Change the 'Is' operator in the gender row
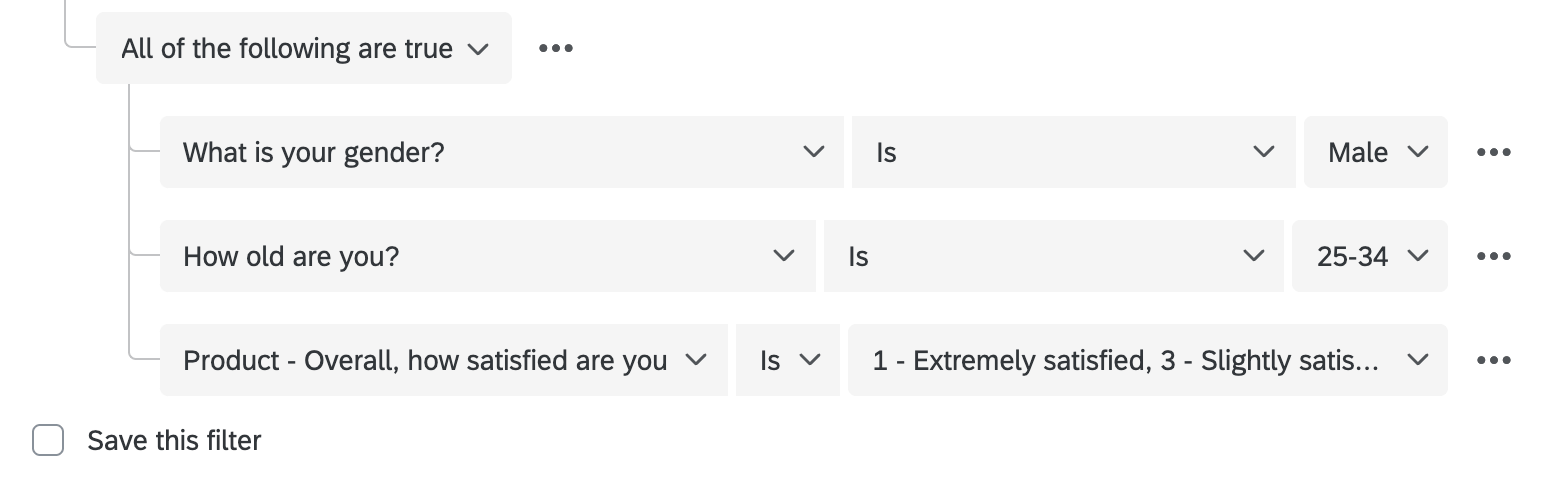The height and width of the screenshot is (482, 1568). coord(1075,152)
